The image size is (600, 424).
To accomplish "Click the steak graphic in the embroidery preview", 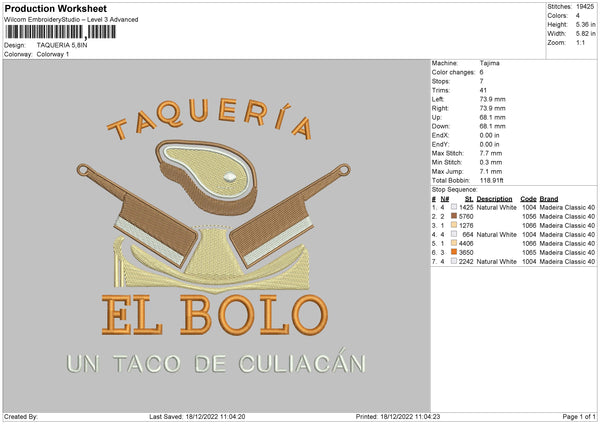I will tap(206, 176).
